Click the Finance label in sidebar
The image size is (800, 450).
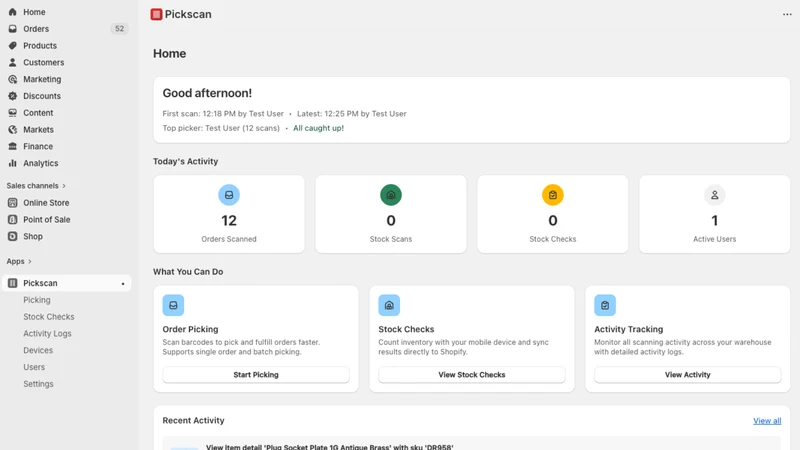coord(38,146)
